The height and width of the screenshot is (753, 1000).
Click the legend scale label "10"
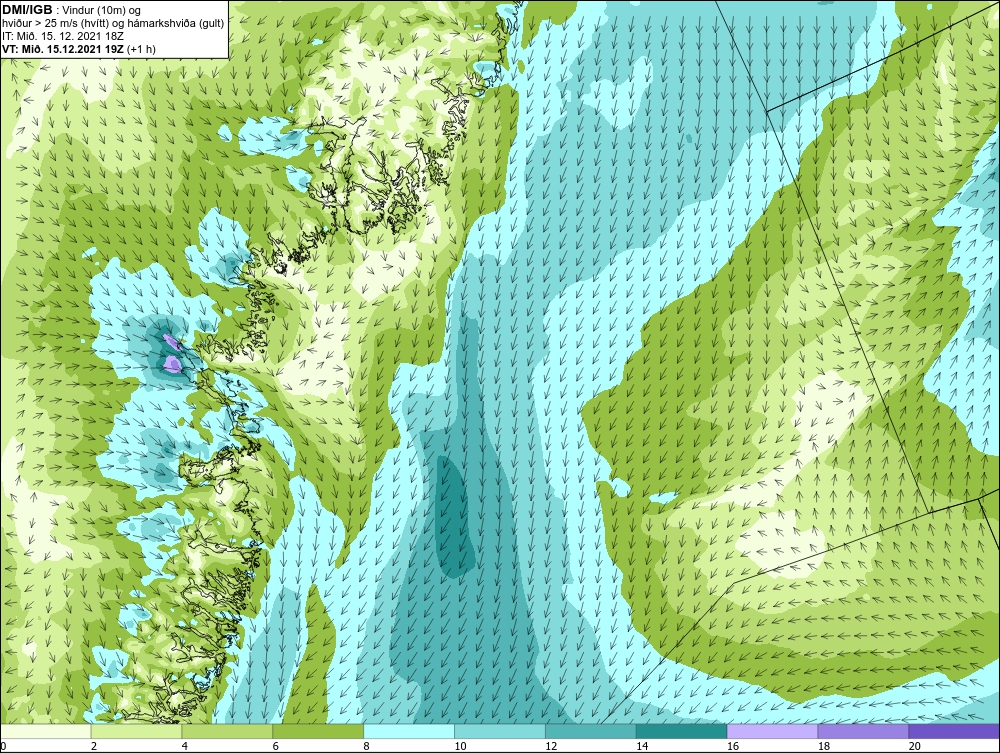click(460, 746)
